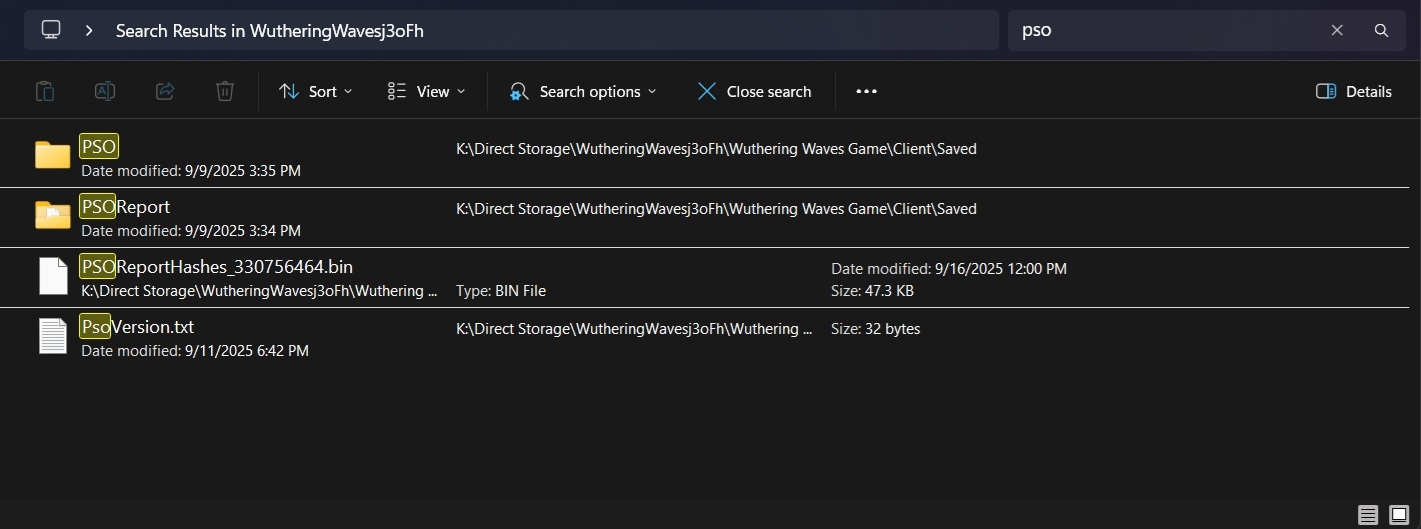Image resolution: width=1421 pixels, height=529 pixels.
Task: Click the delete trash icon
Action: coord(225,91)
